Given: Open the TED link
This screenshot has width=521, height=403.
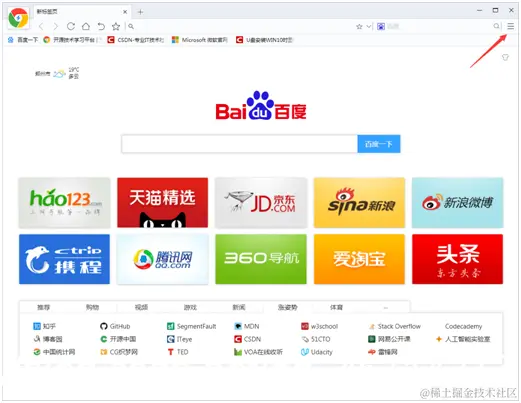Looking at the screenshot, I should (x=178, y=352).
